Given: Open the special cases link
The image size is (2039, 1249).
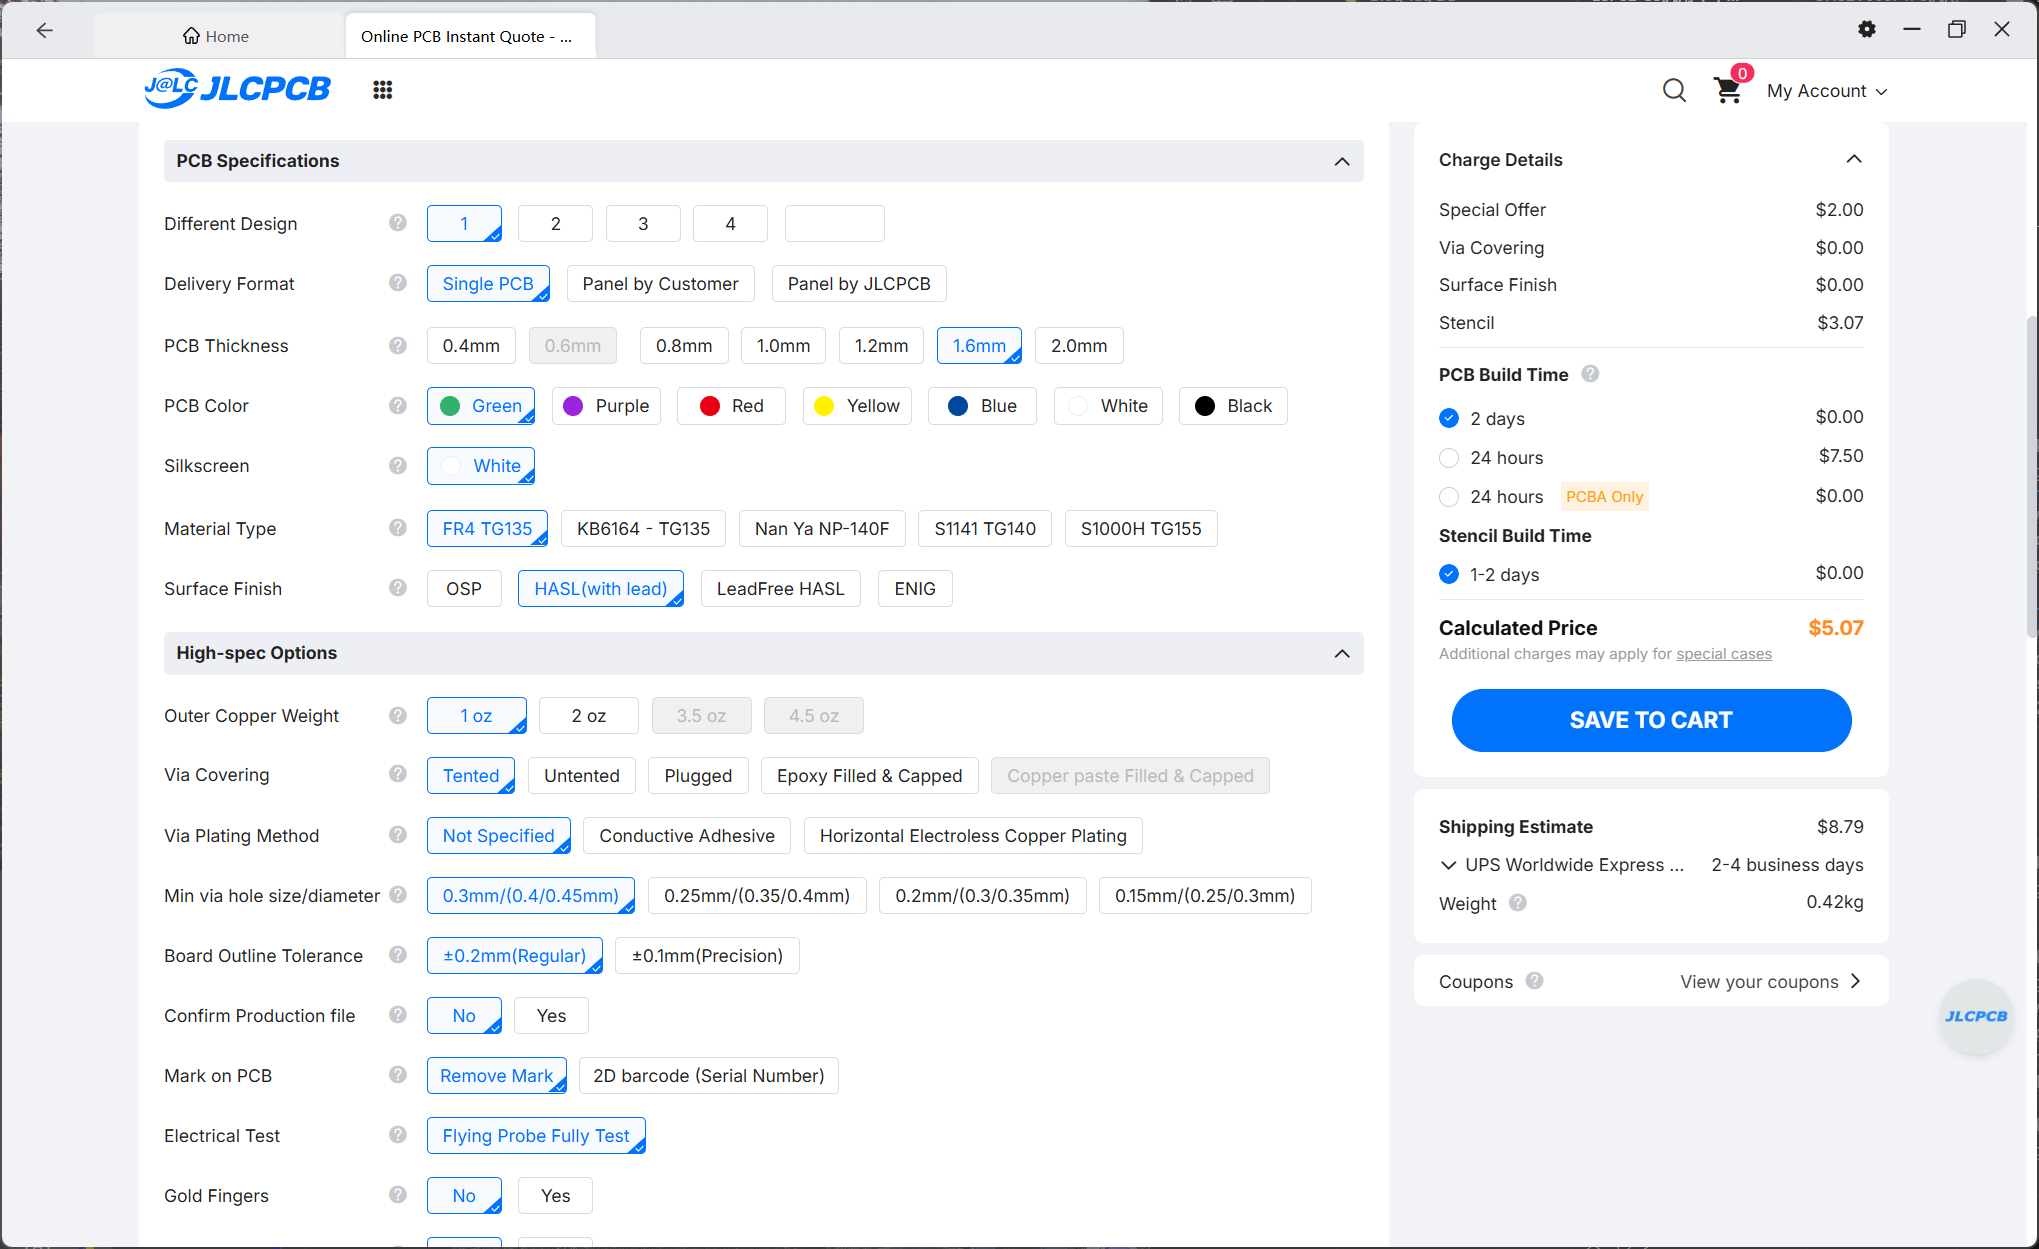Looking at the screenshot, I should tap(1724, 654).
